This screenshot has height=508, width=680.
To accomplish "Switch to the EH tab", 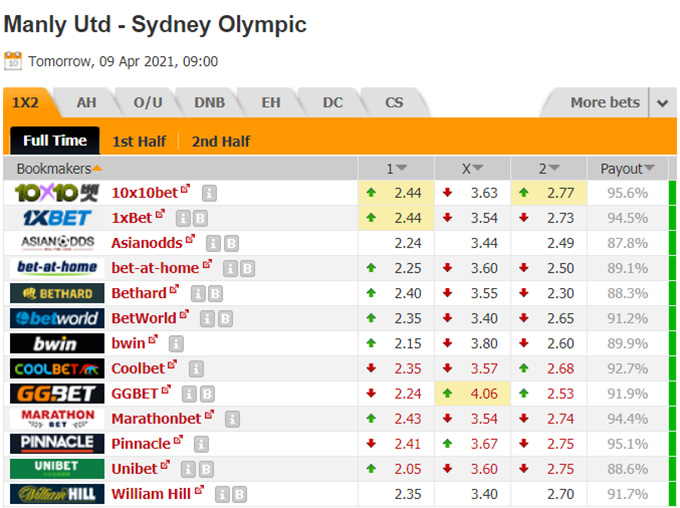I will [271, 103].
